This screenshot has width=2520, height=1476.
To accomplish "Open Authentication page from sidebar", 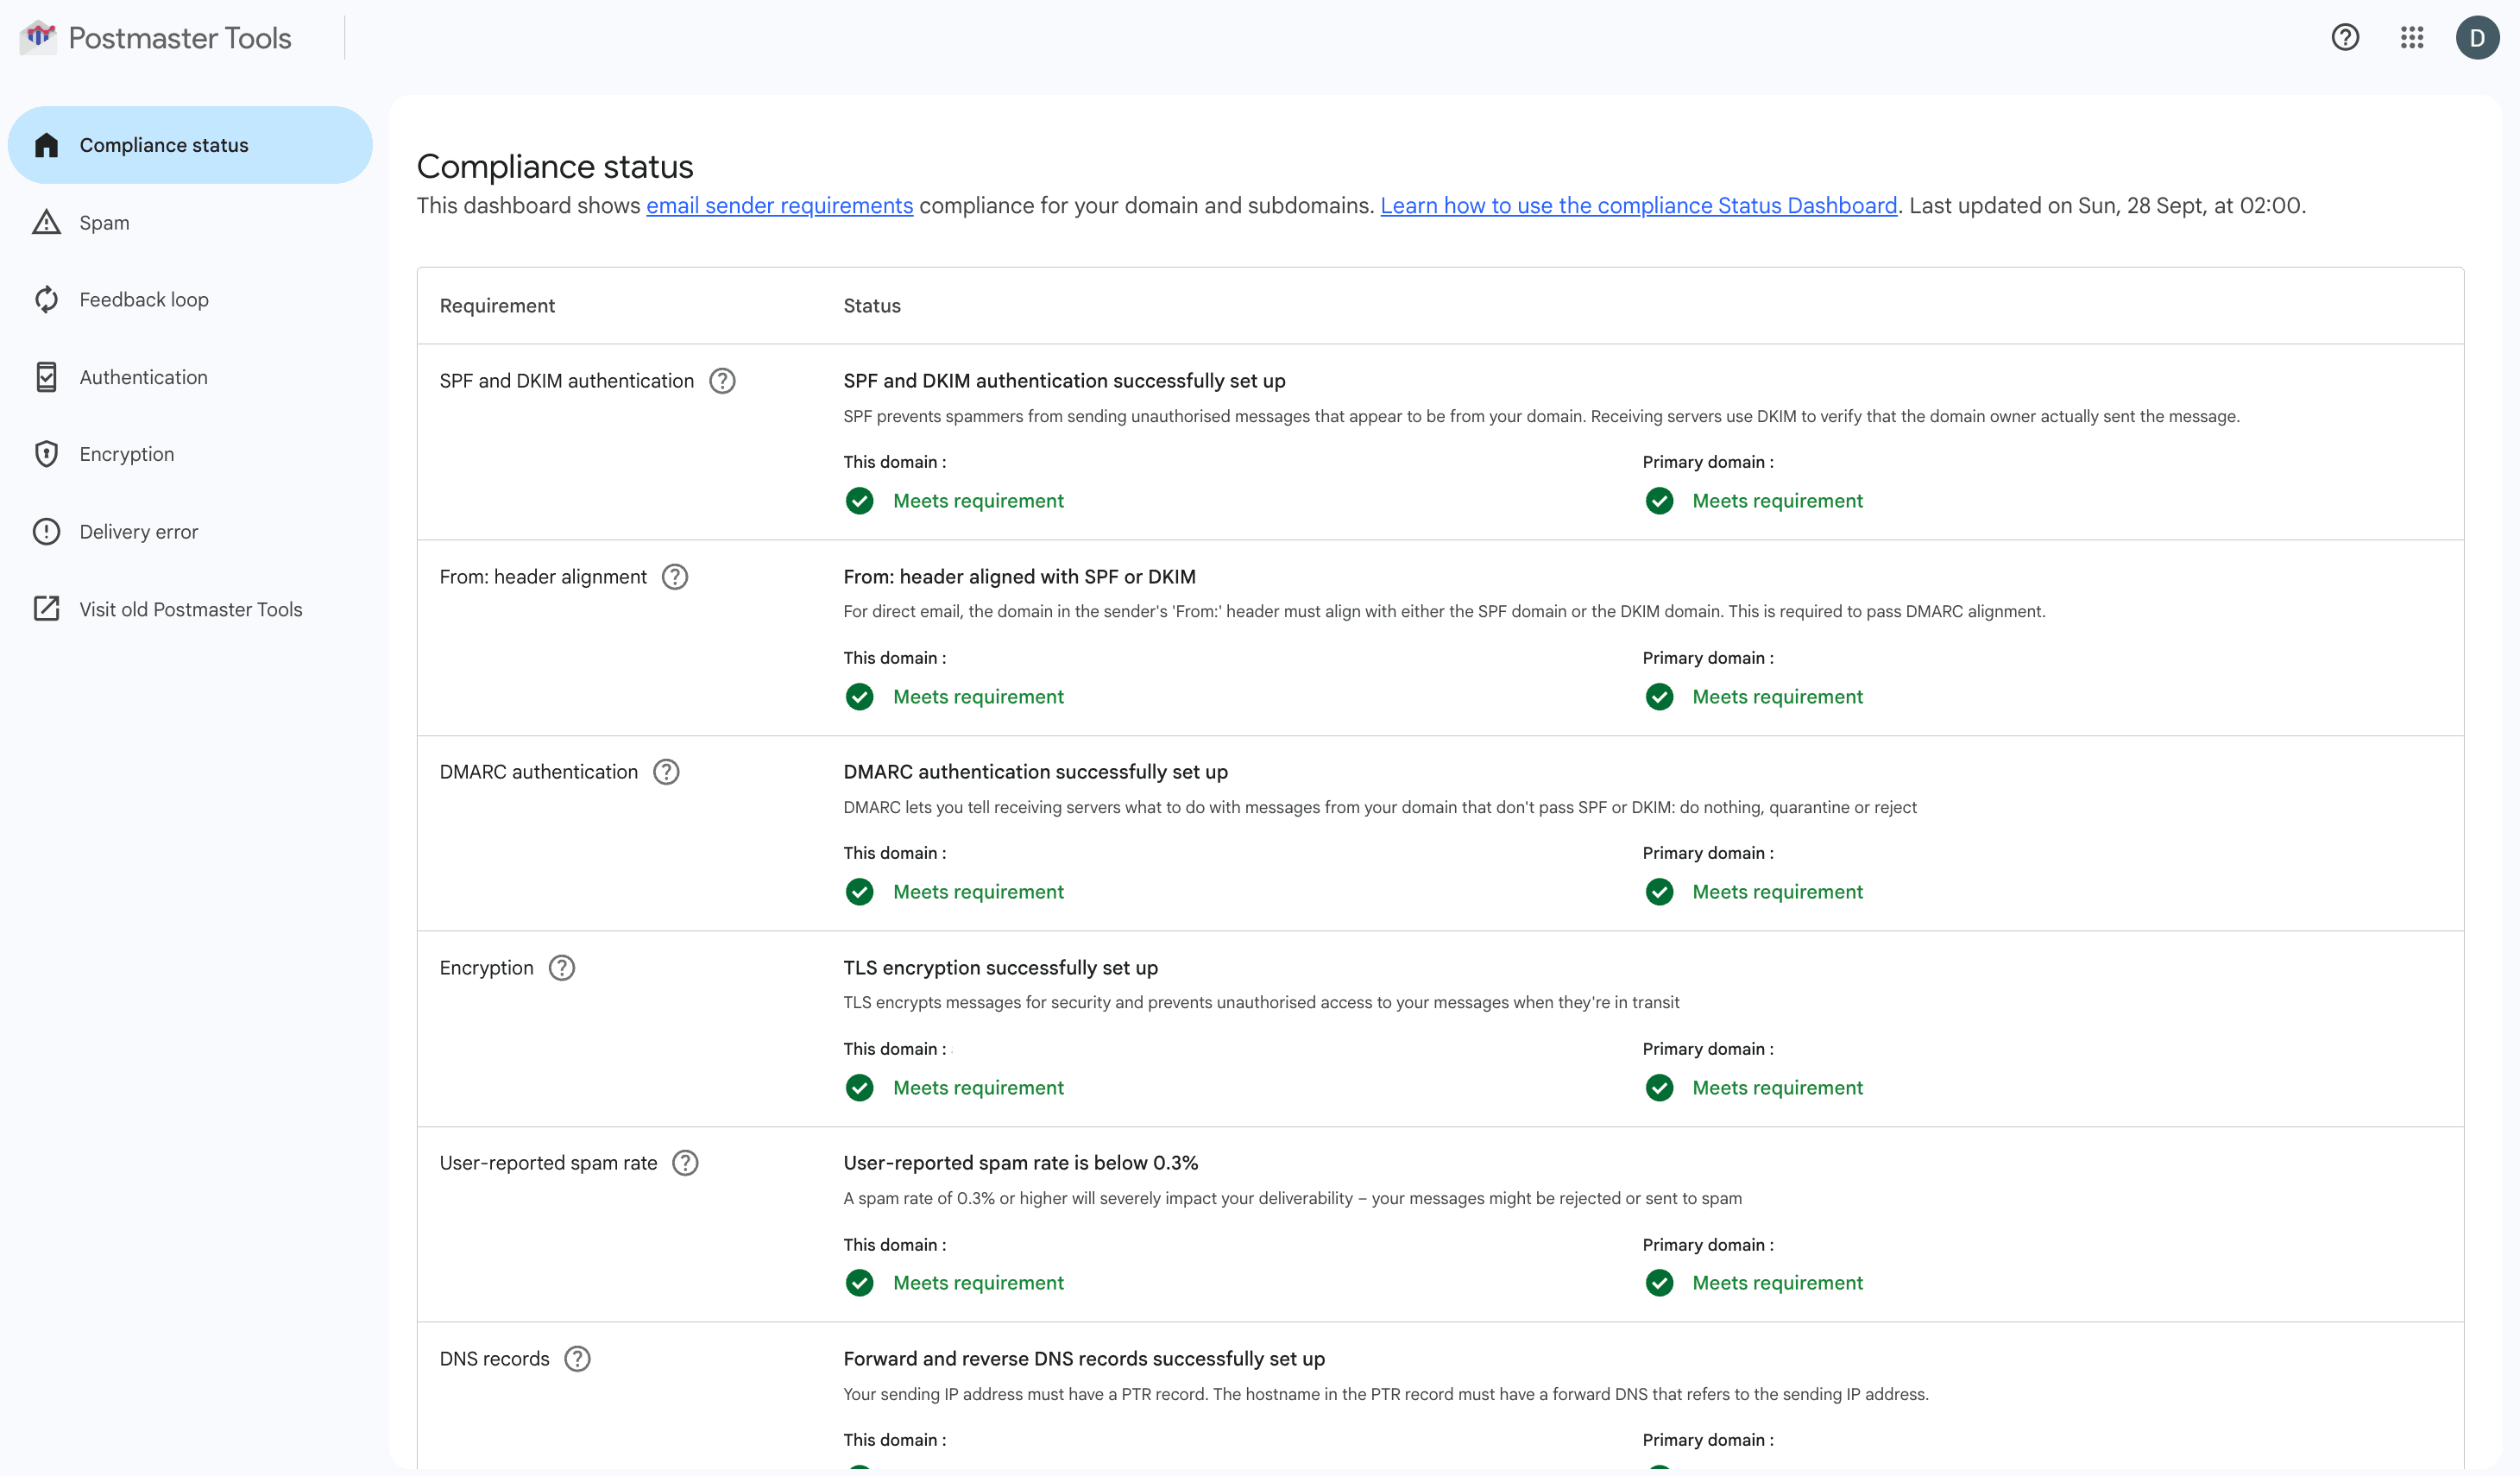I will click(143, 377).
